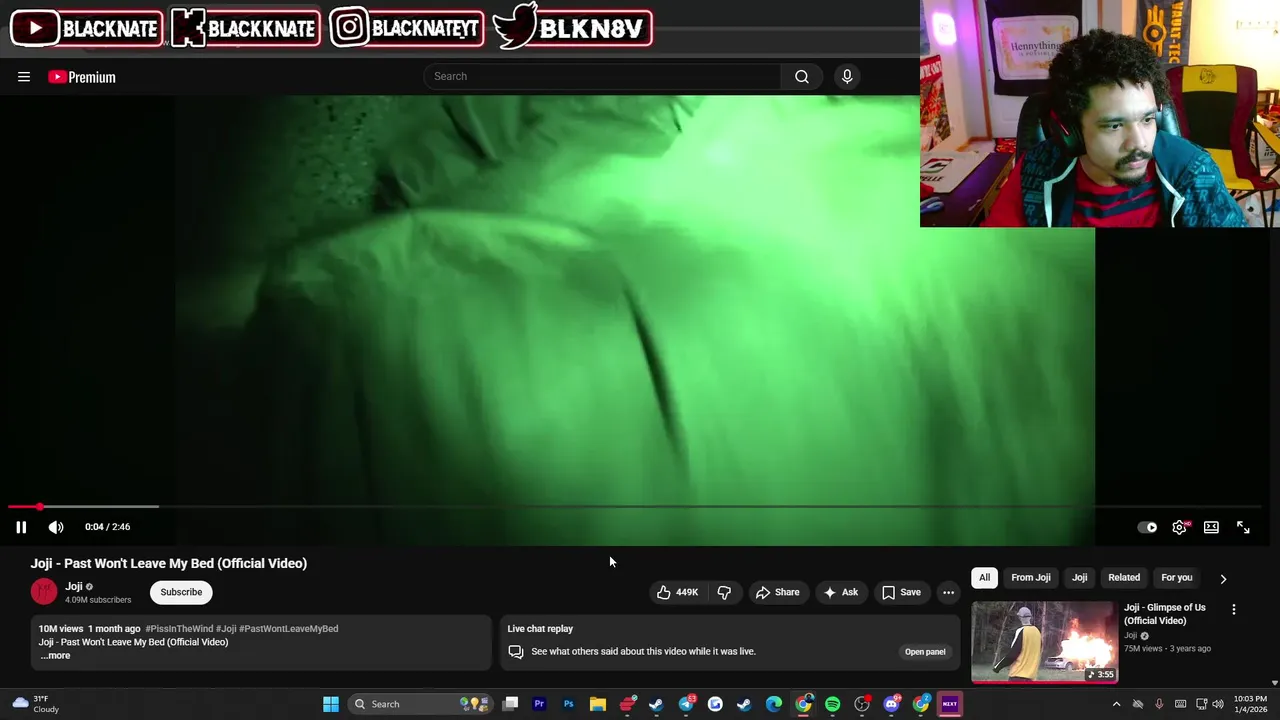Show more filter chips arrow
Viewport: 1280px width, 720px height.
coord(1223,578)
